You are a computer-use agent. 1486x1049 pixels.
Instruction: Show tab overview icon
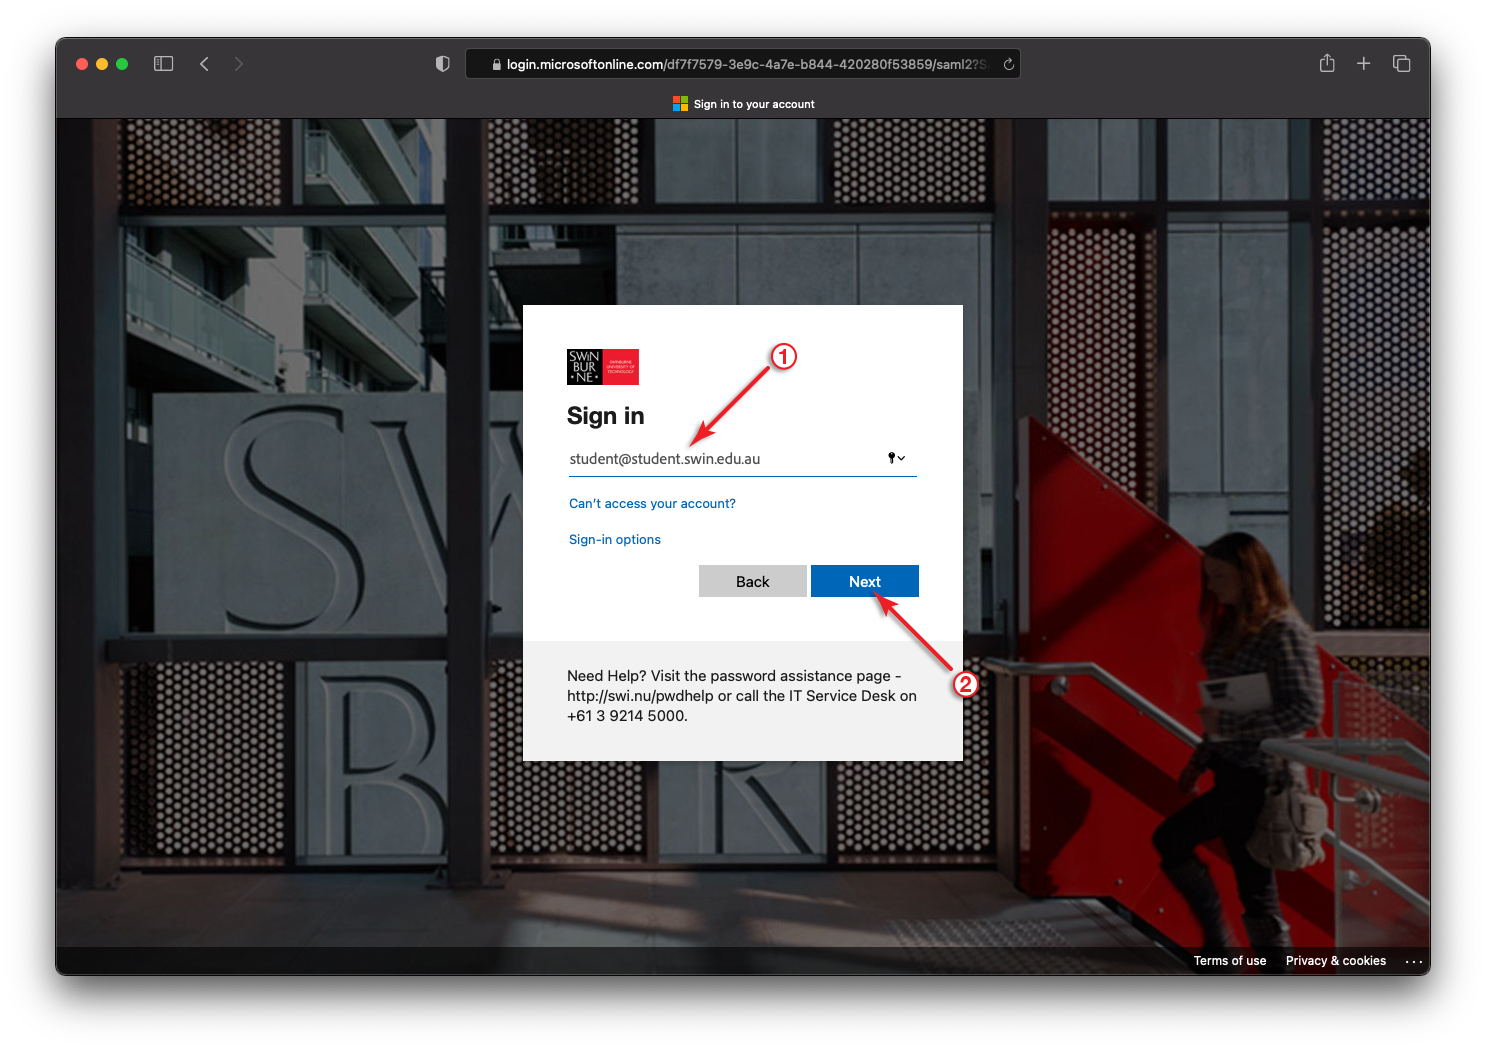1401,64
